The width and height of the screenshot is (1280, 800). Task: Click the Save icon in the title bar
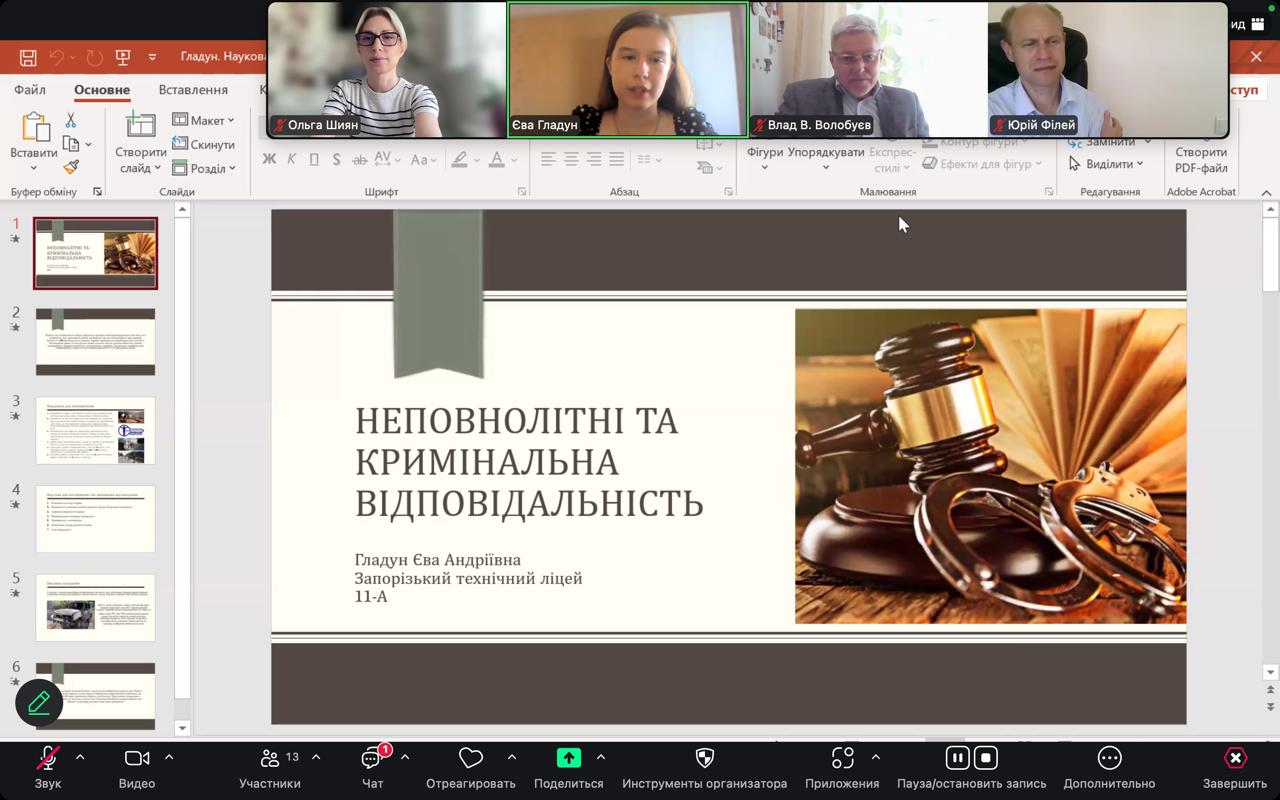coord(28,58)
